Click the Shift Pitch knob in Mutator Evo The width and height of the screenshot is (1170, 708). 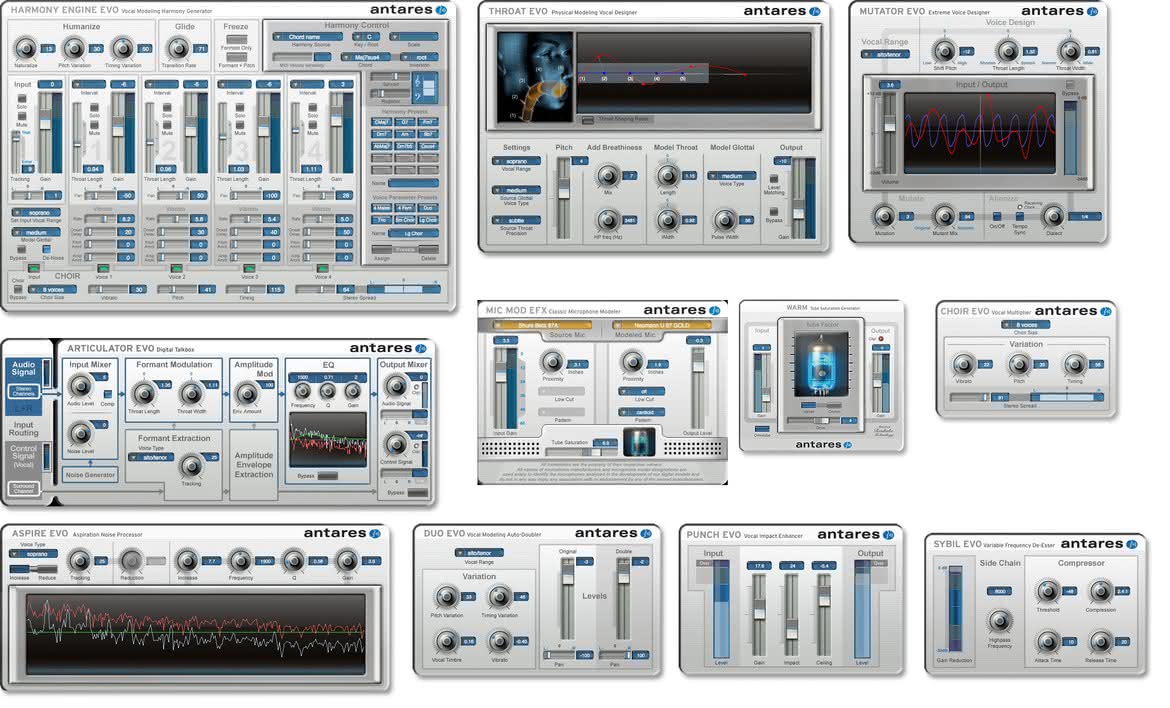944,51
